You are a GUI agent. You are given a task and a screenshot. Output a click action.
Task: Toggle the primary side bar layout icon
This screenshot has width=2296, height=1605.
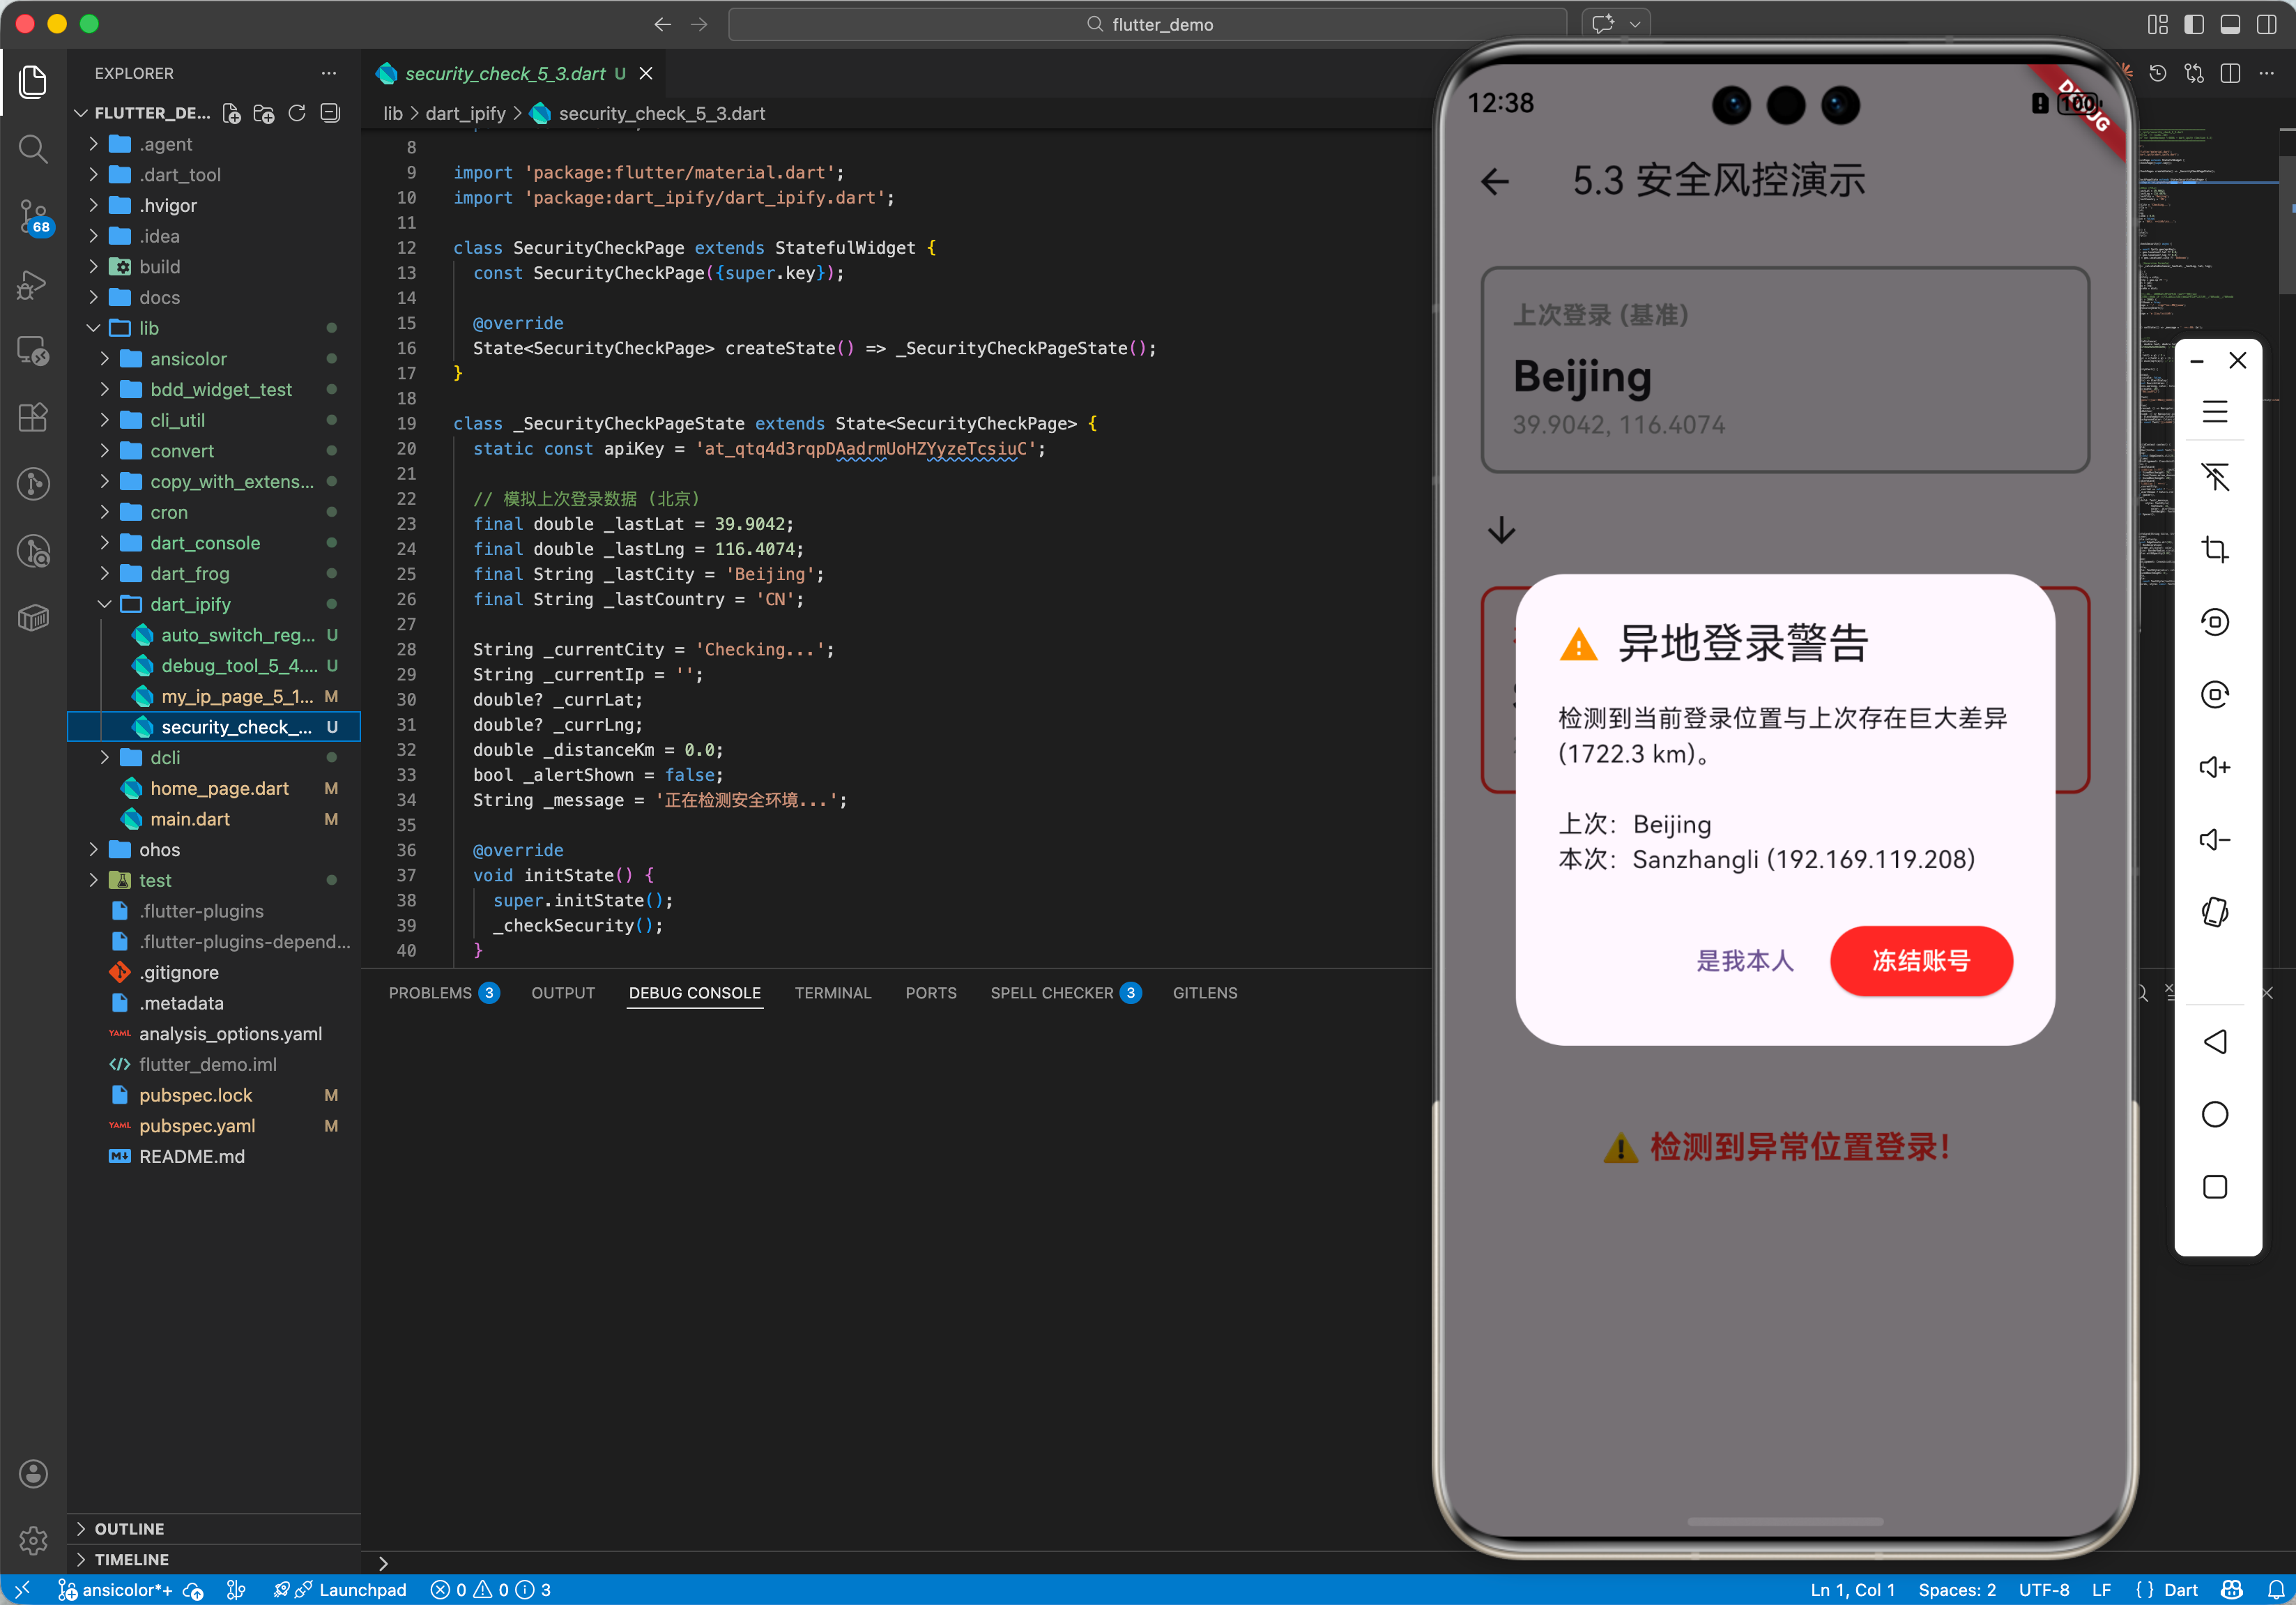[x=2193, y=24]
